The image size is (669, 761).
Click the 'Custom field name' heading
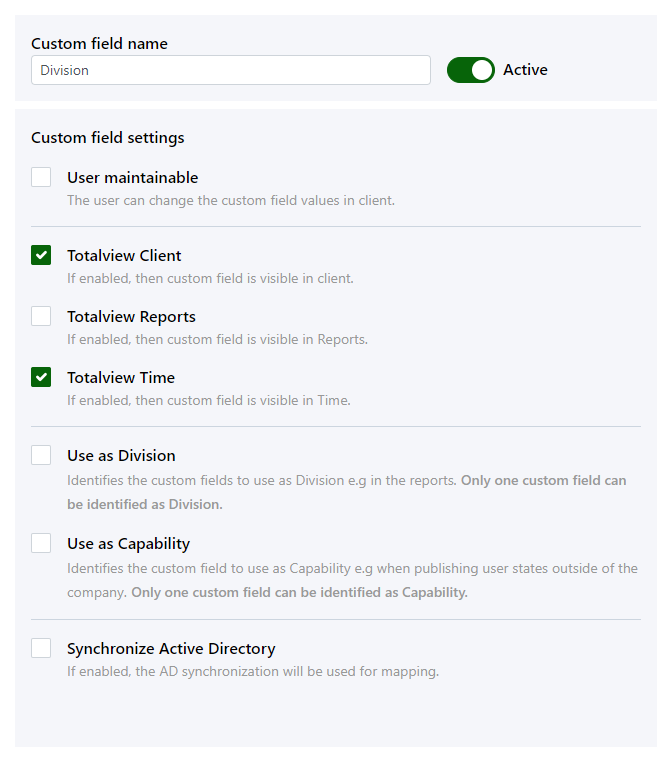tap(100, 44)
